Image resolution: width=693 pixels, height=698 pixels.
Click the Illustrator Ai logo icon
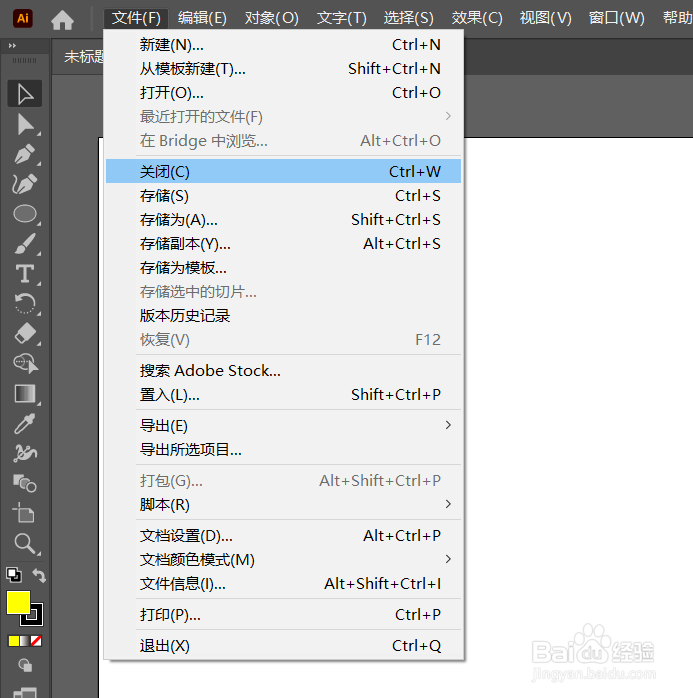pyautogui.click(x=23, y=18)
